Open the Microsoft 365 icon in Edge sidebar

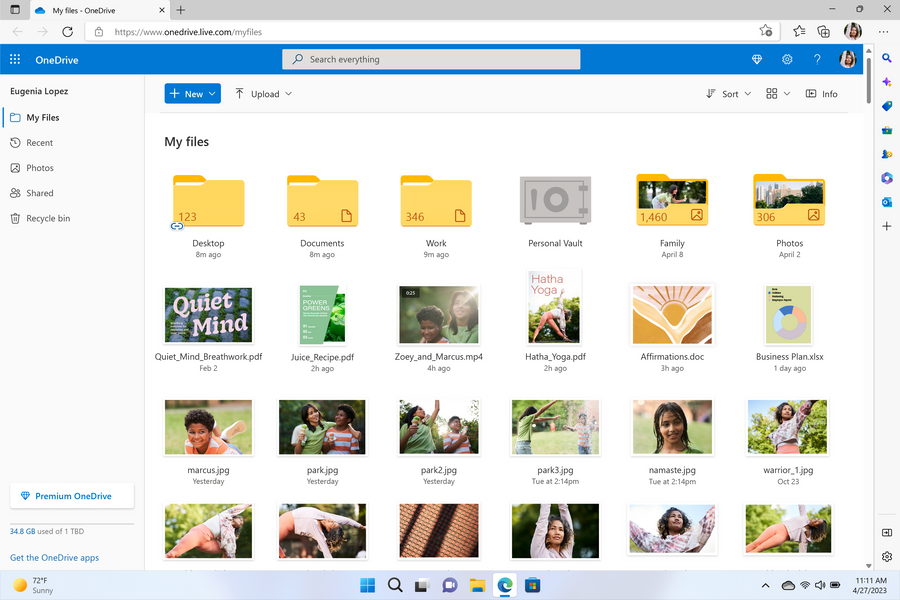tap(886, 178)
